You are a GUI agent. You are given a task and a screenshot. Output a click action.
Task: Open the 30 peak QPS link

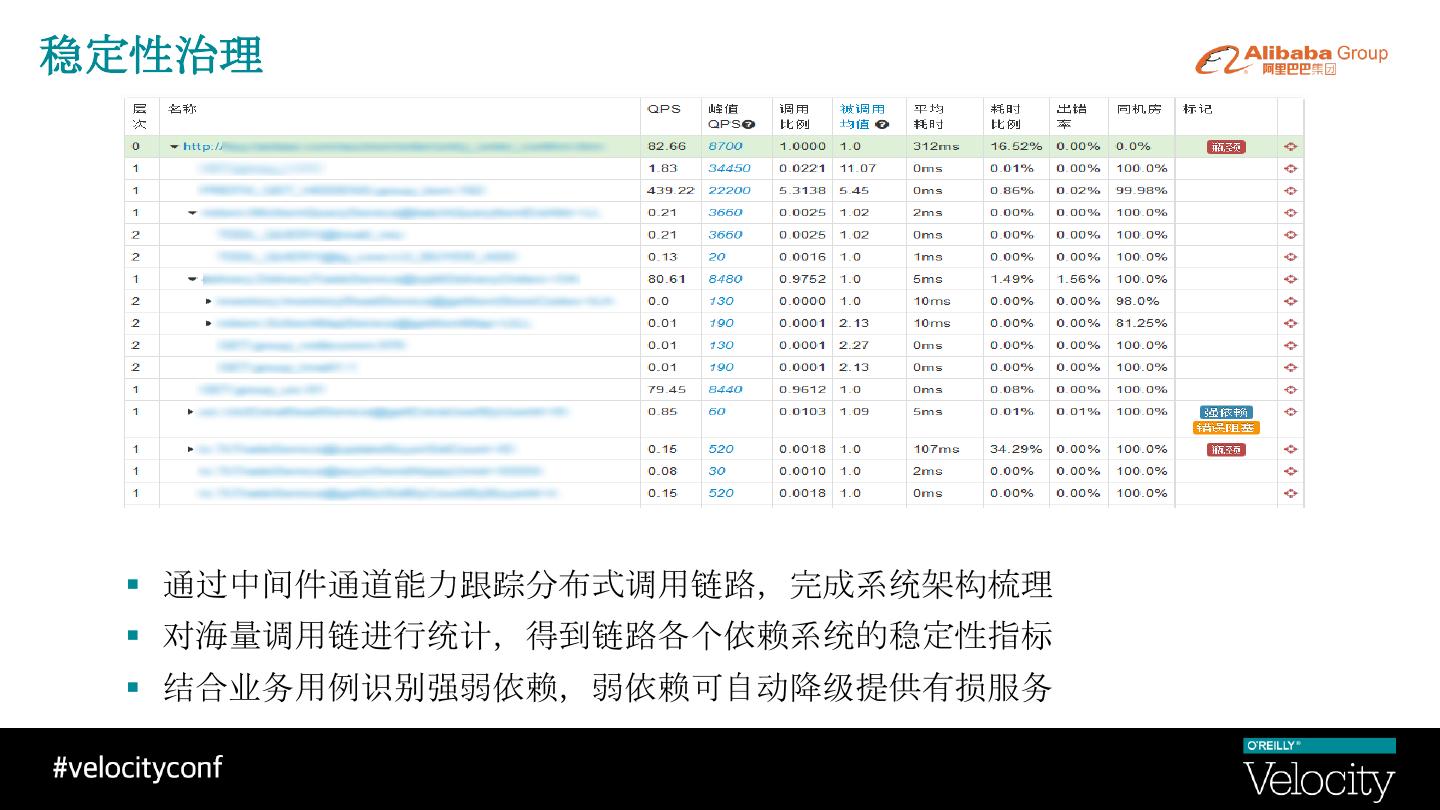717,472
